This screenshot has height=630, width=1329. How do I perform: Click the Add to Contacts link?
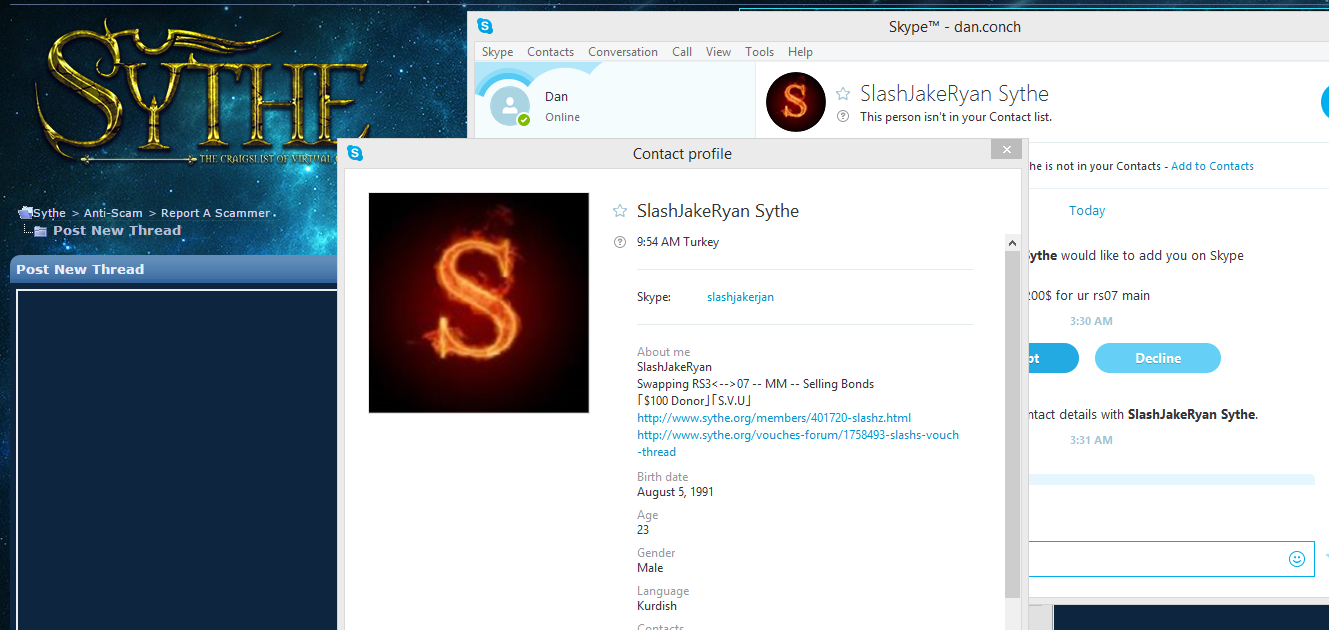click(x=1212, y=166)
